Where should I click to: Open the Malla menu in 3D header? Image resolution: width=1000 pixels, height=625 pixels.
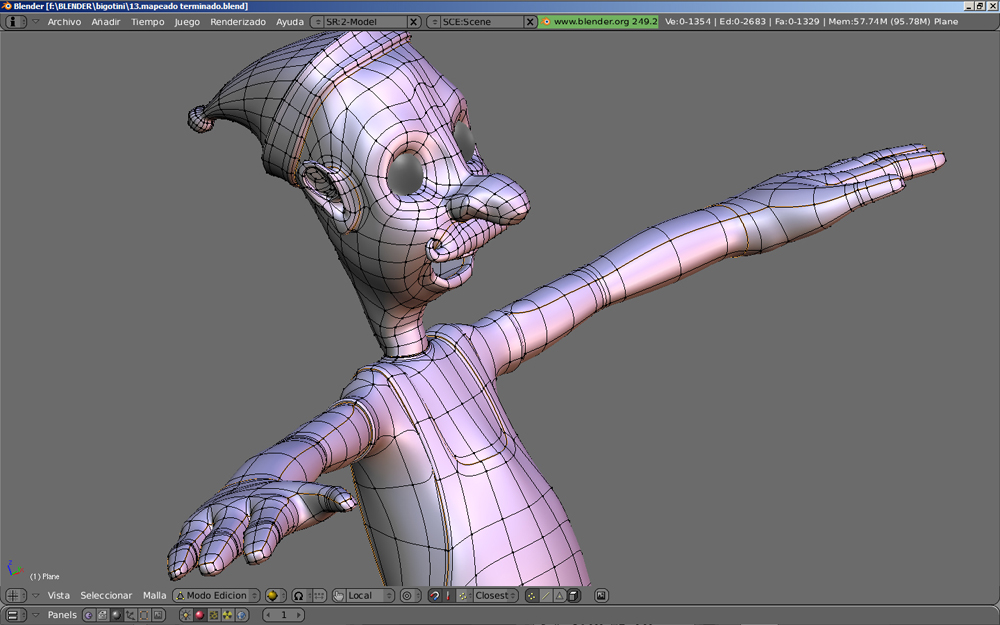click(154, 595)
